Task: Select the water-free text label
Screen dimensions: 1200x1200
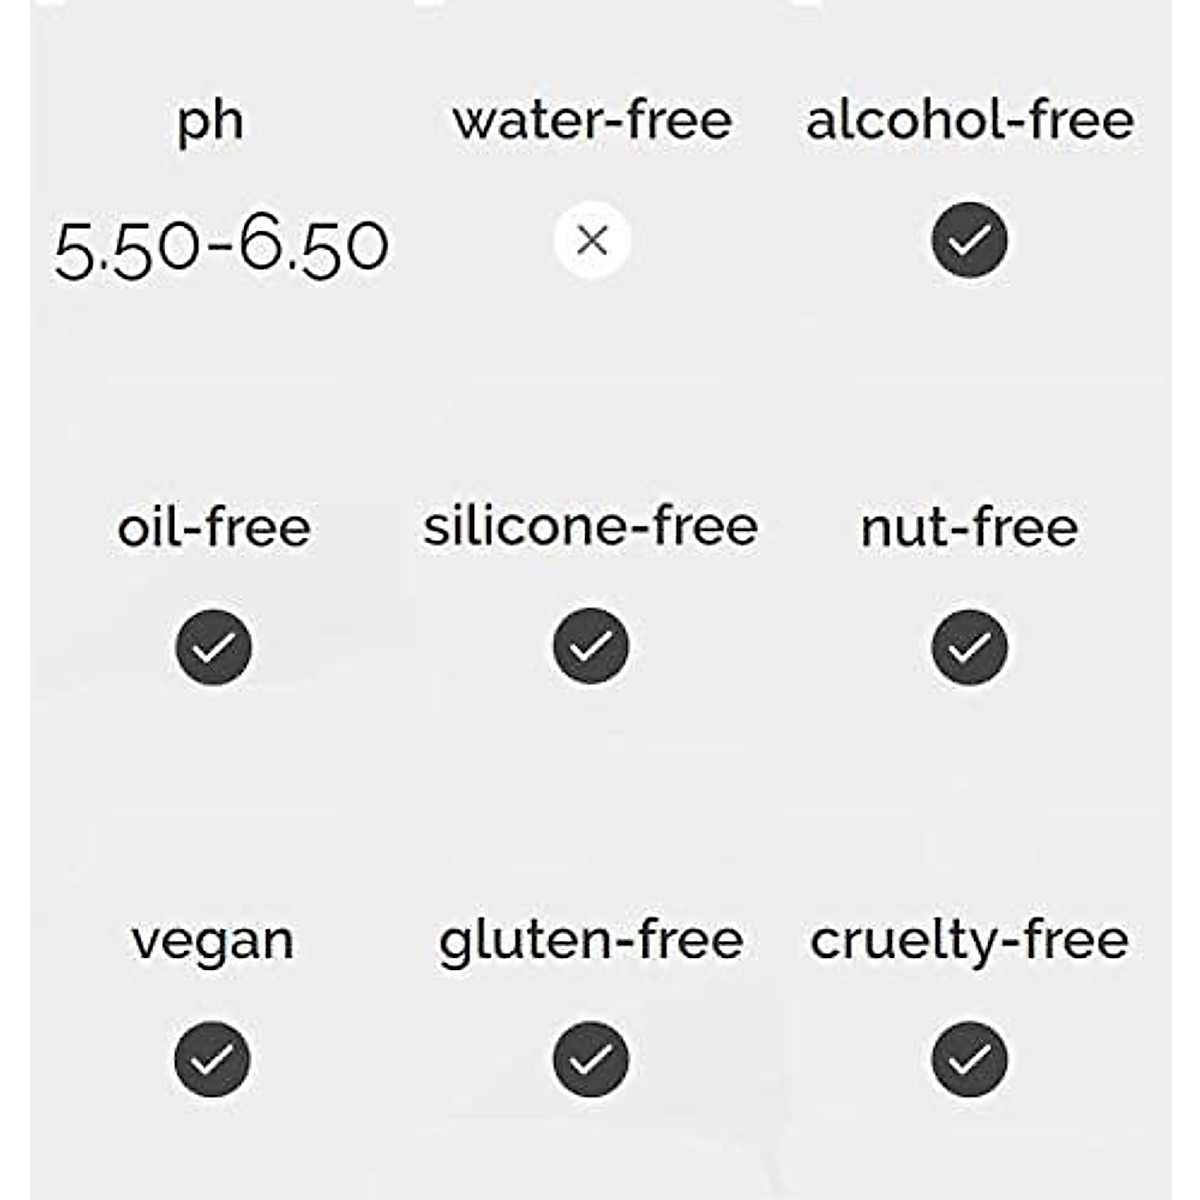Action: pyautogui.click(x=592, y=120)
